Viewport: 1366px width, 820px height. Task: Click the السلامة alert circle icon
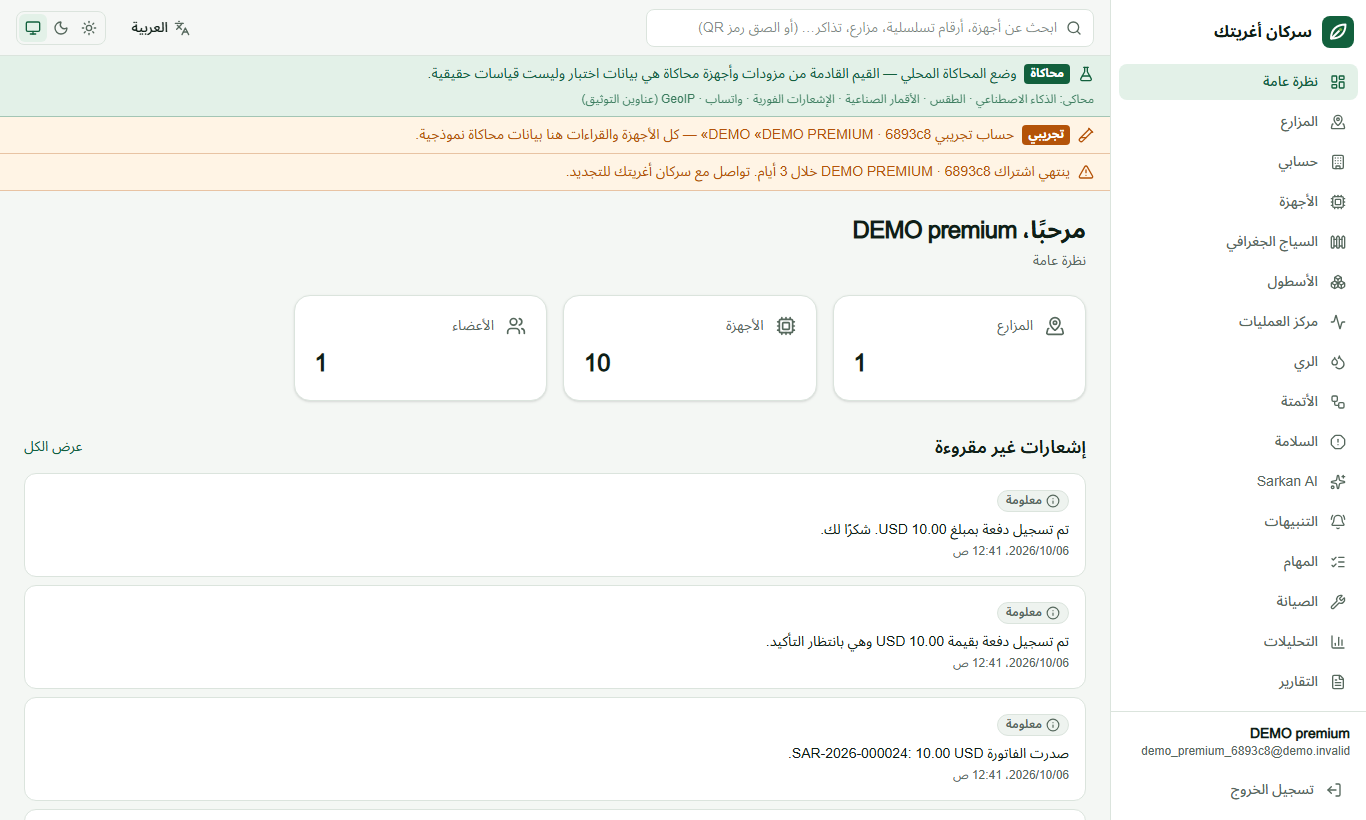tap(1338, 442)
